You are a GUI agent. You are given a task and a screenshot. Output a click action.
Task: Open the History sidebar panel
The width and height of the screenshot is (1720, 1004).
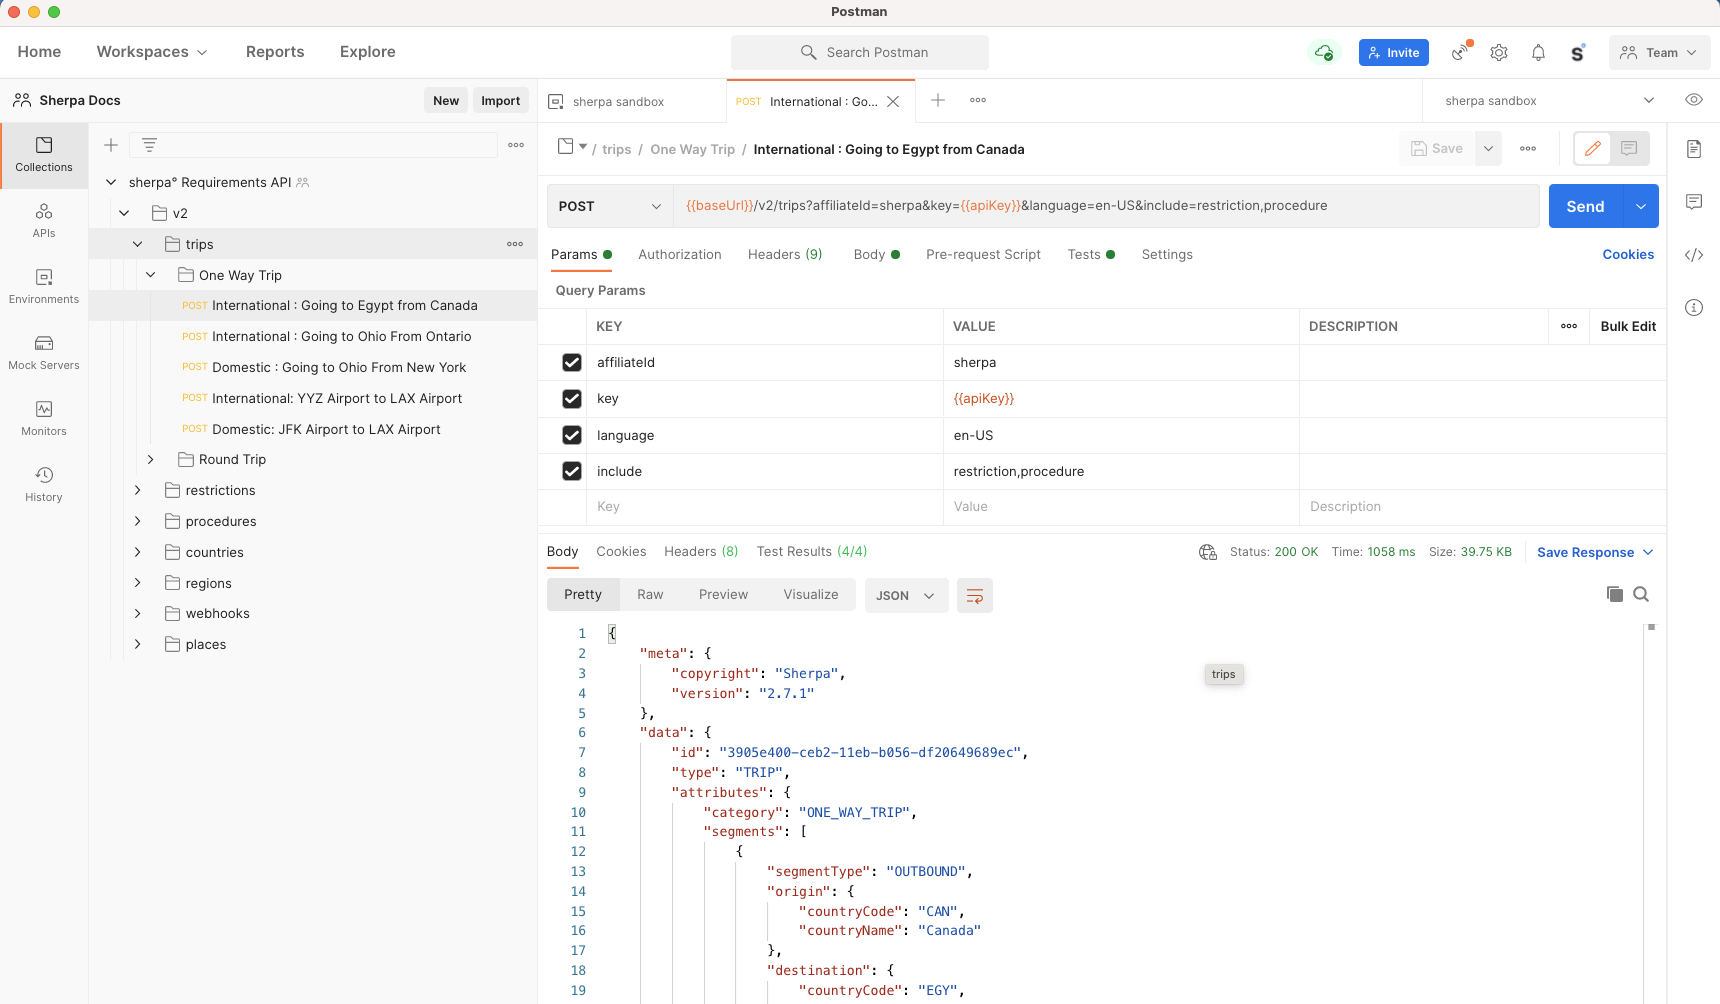pyautogui.click(x=44, y=485)
